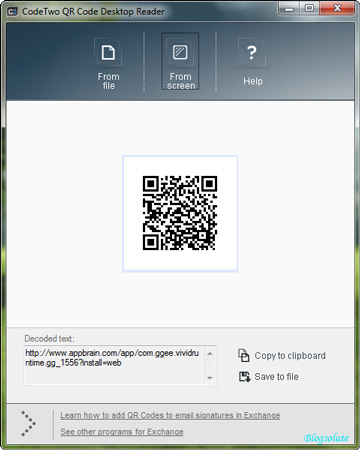Close the QR Code Desktop Reader window

[337, 8]
